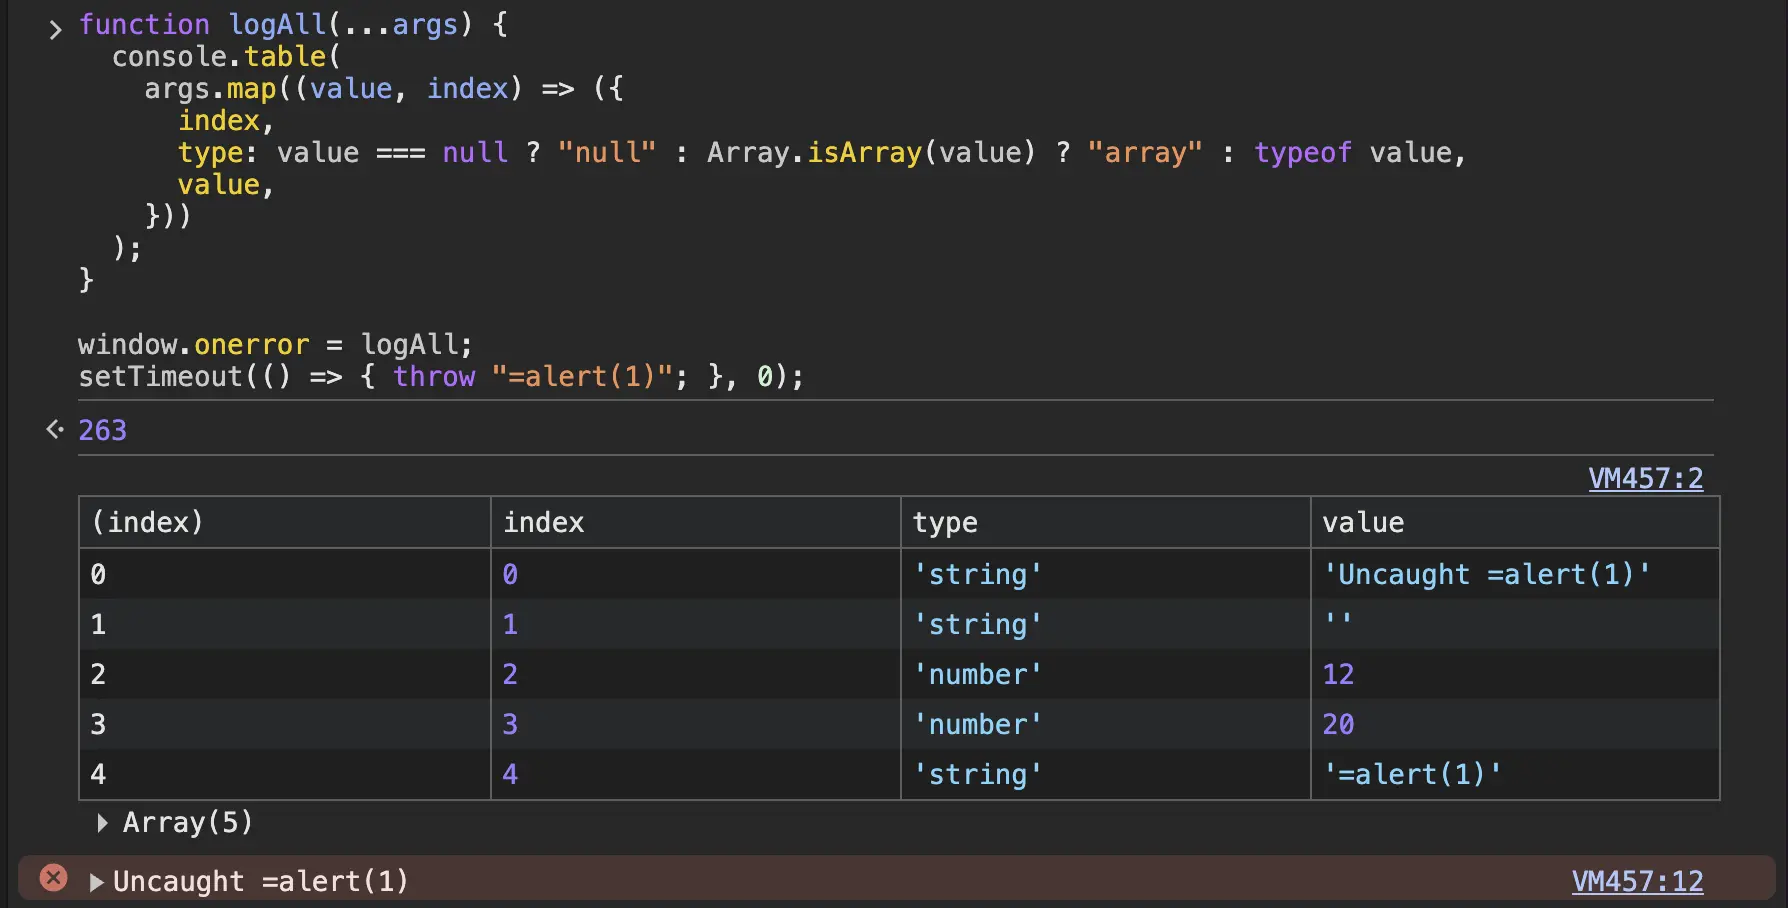Screen dimensions: 1788x908
Task: Click the 'string' type cell in row 1
Action: (x=1105, y=624)
